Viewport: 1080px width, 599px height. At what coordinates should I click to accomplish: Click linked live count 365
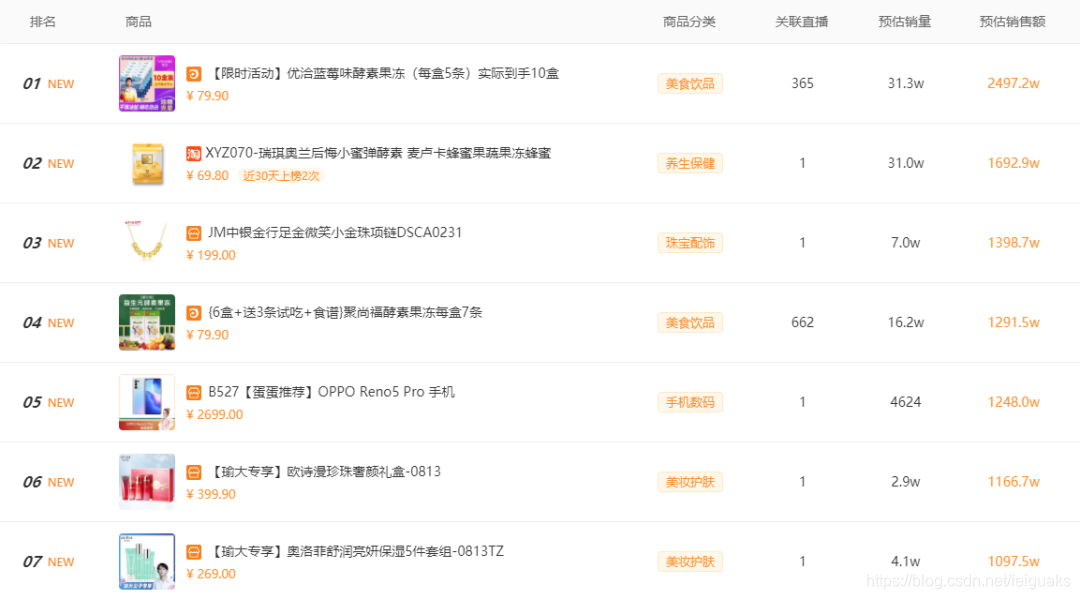[x=802, y=83]
